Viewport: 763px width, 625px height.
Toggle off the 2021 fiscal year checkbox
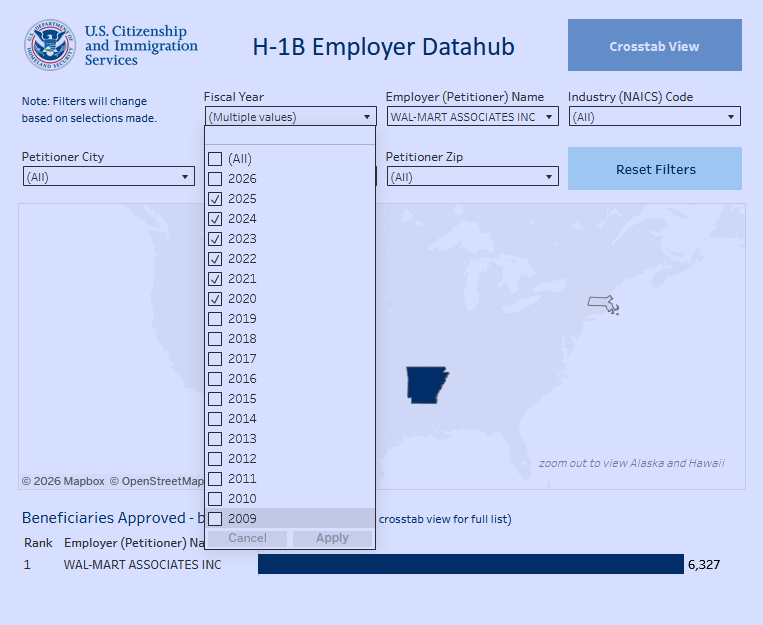tap(215, 279)
